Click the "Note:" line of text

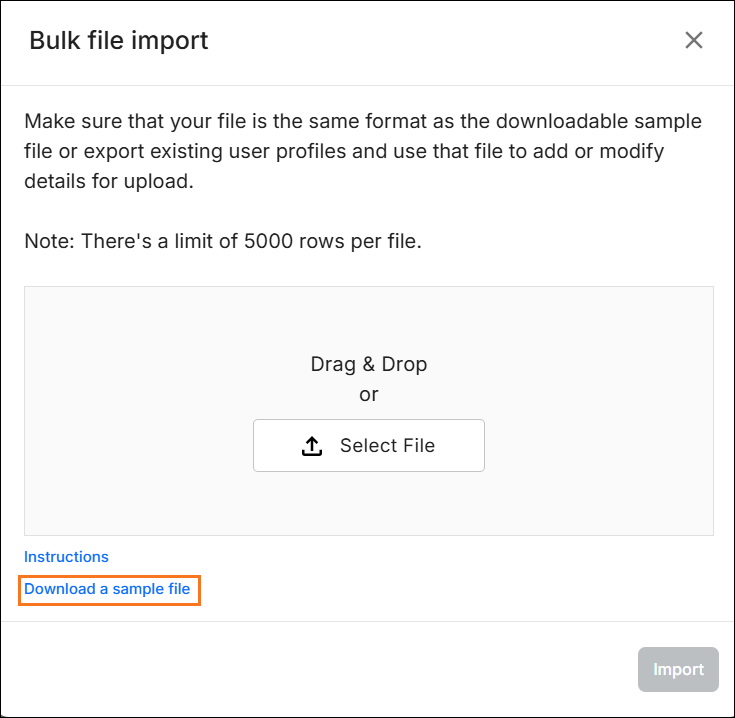click(222, 242)
